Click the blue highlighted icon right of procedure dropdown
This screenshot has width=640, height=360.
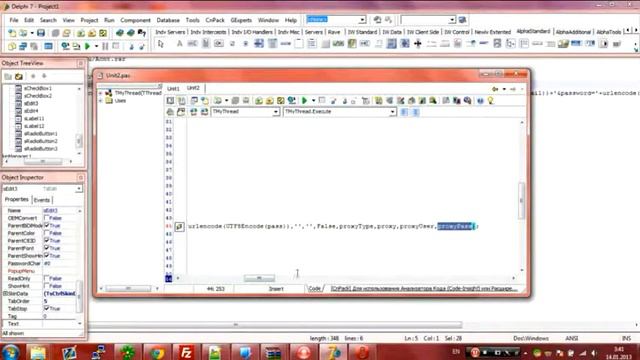(x=404, y=112)
